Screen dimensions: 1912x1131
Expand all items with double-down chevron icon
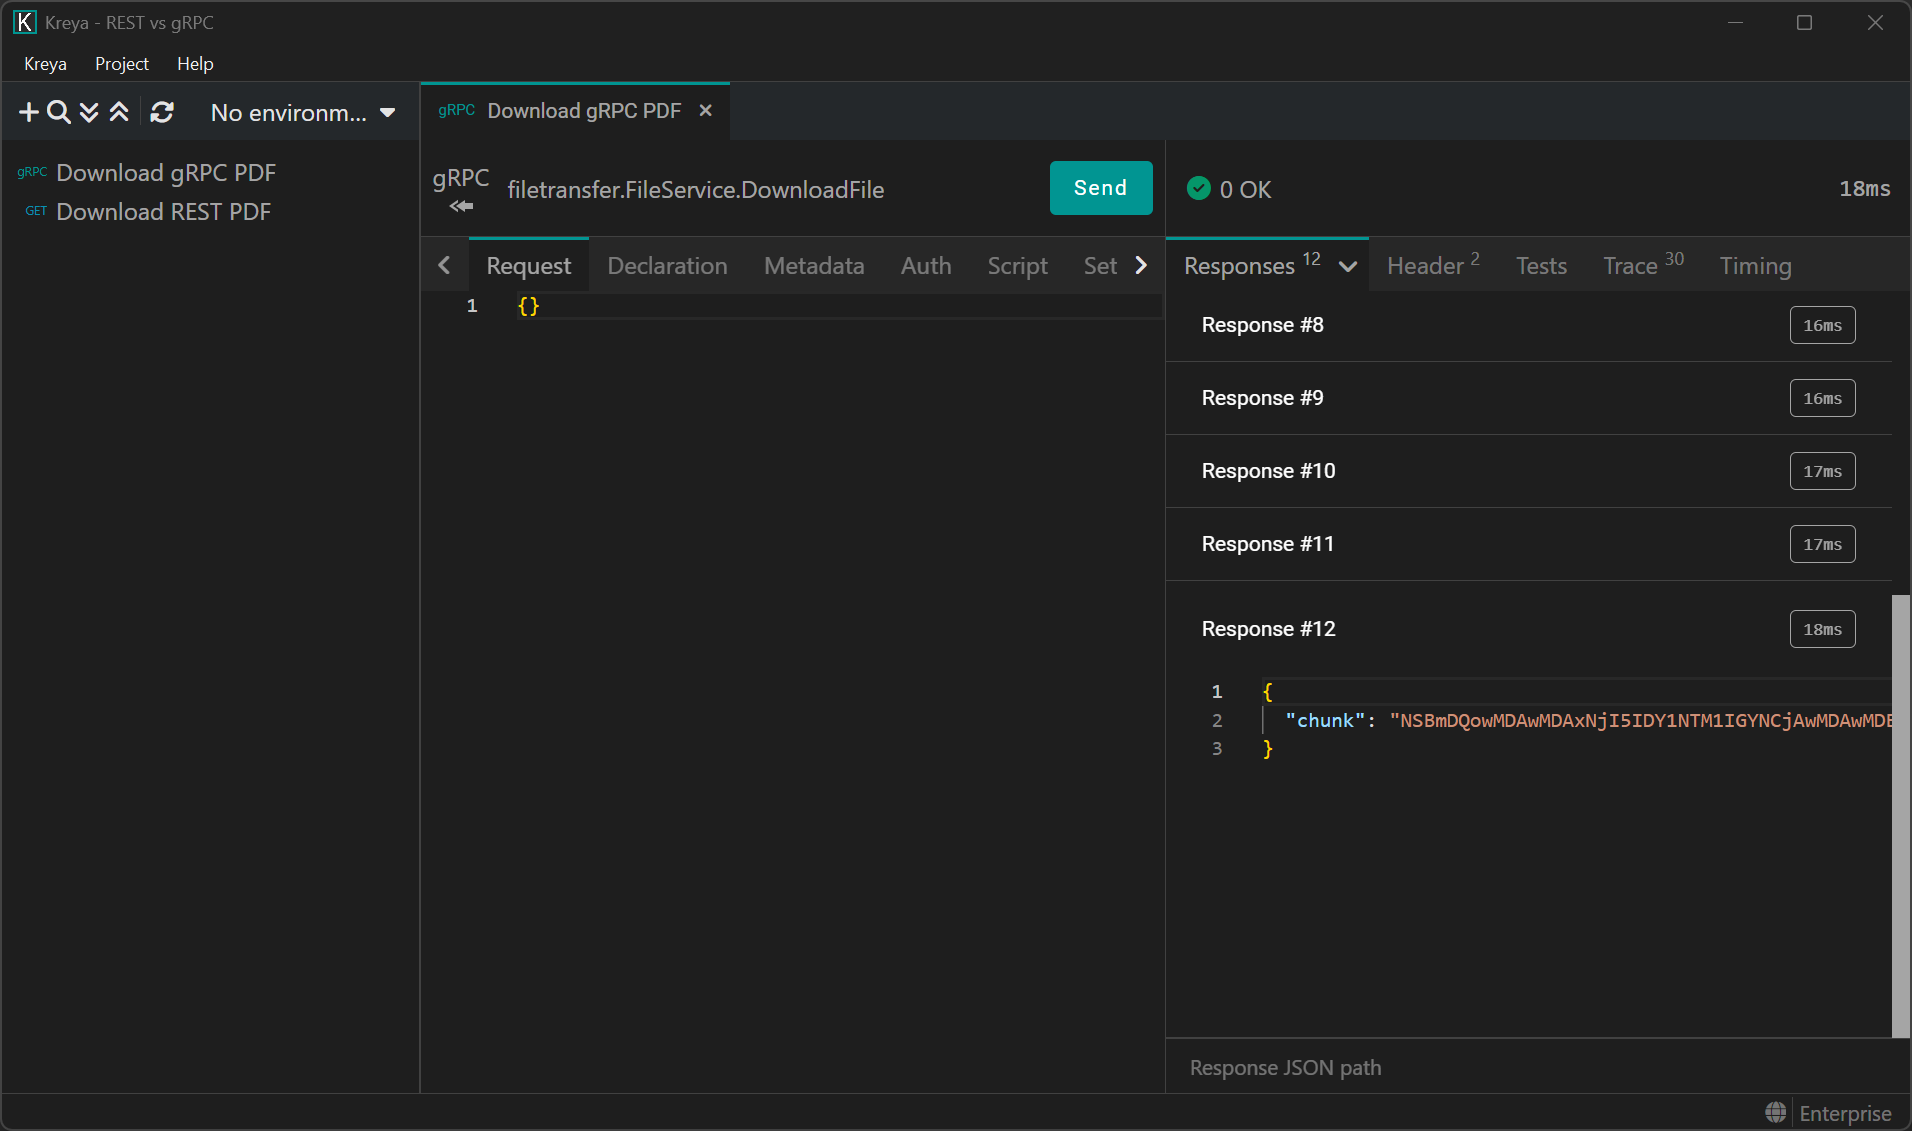(89, 113)
